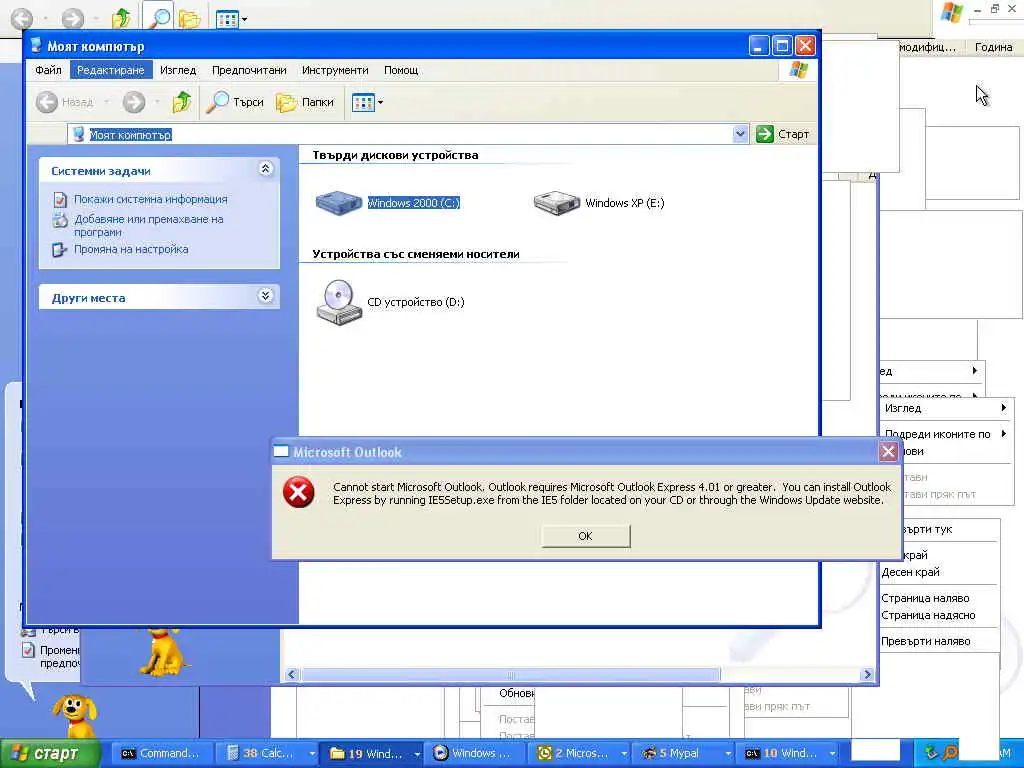This screenshot has height=768, width=1024.
Task: Open the 5 Mypal taskbar group
Action: (683, 753)
